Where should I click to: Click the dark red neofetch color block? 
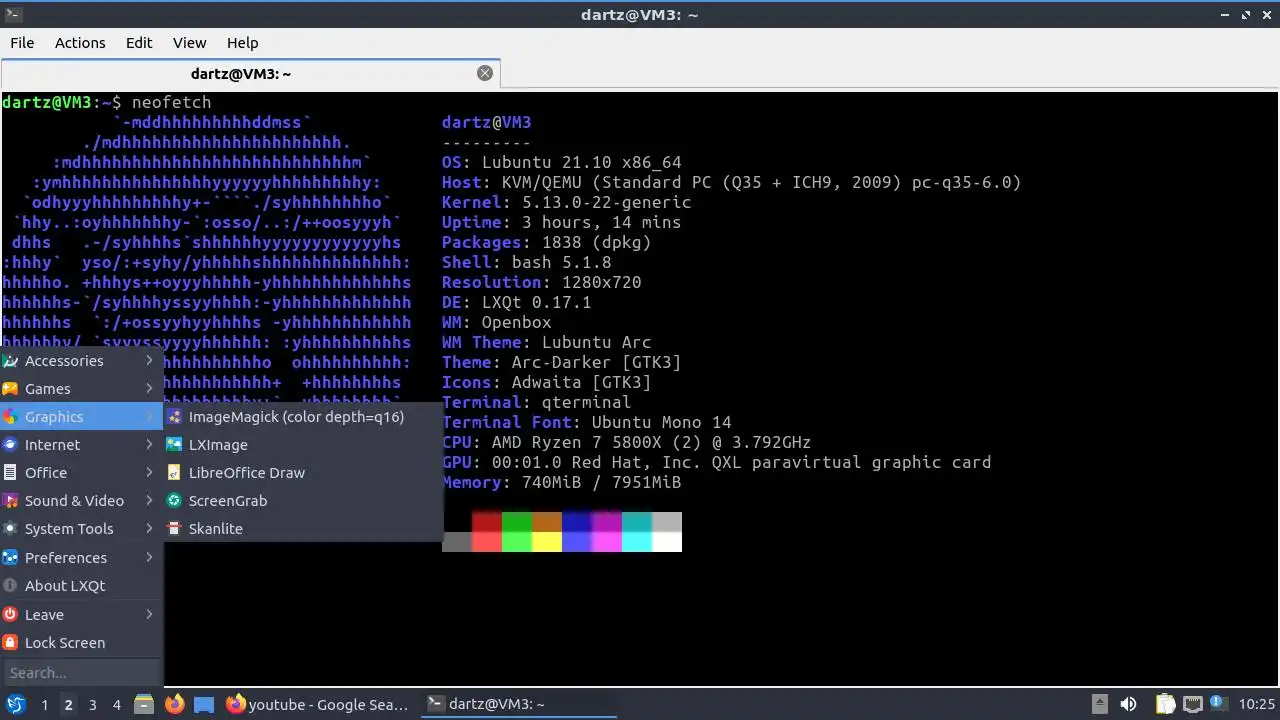487,522
